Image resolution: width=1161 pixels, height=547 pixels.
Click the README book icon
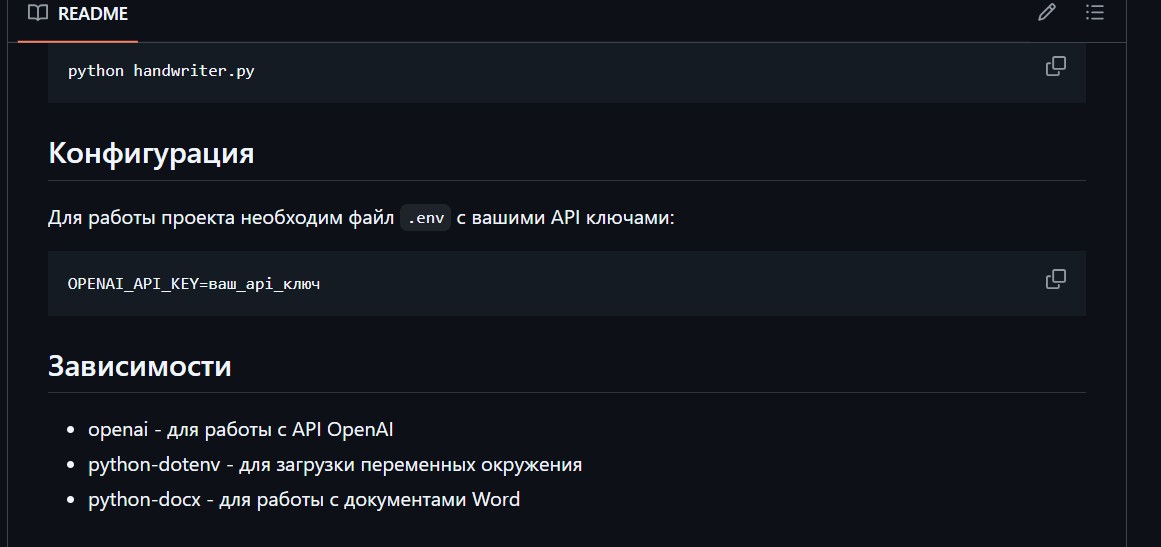(38, 13)
